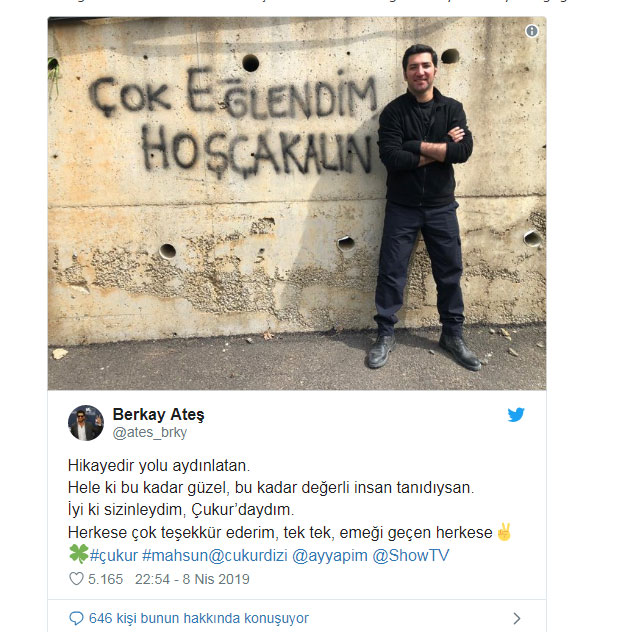Follow the #çukur hashtag
Viewport: 632px width, 632px height.
114,555
